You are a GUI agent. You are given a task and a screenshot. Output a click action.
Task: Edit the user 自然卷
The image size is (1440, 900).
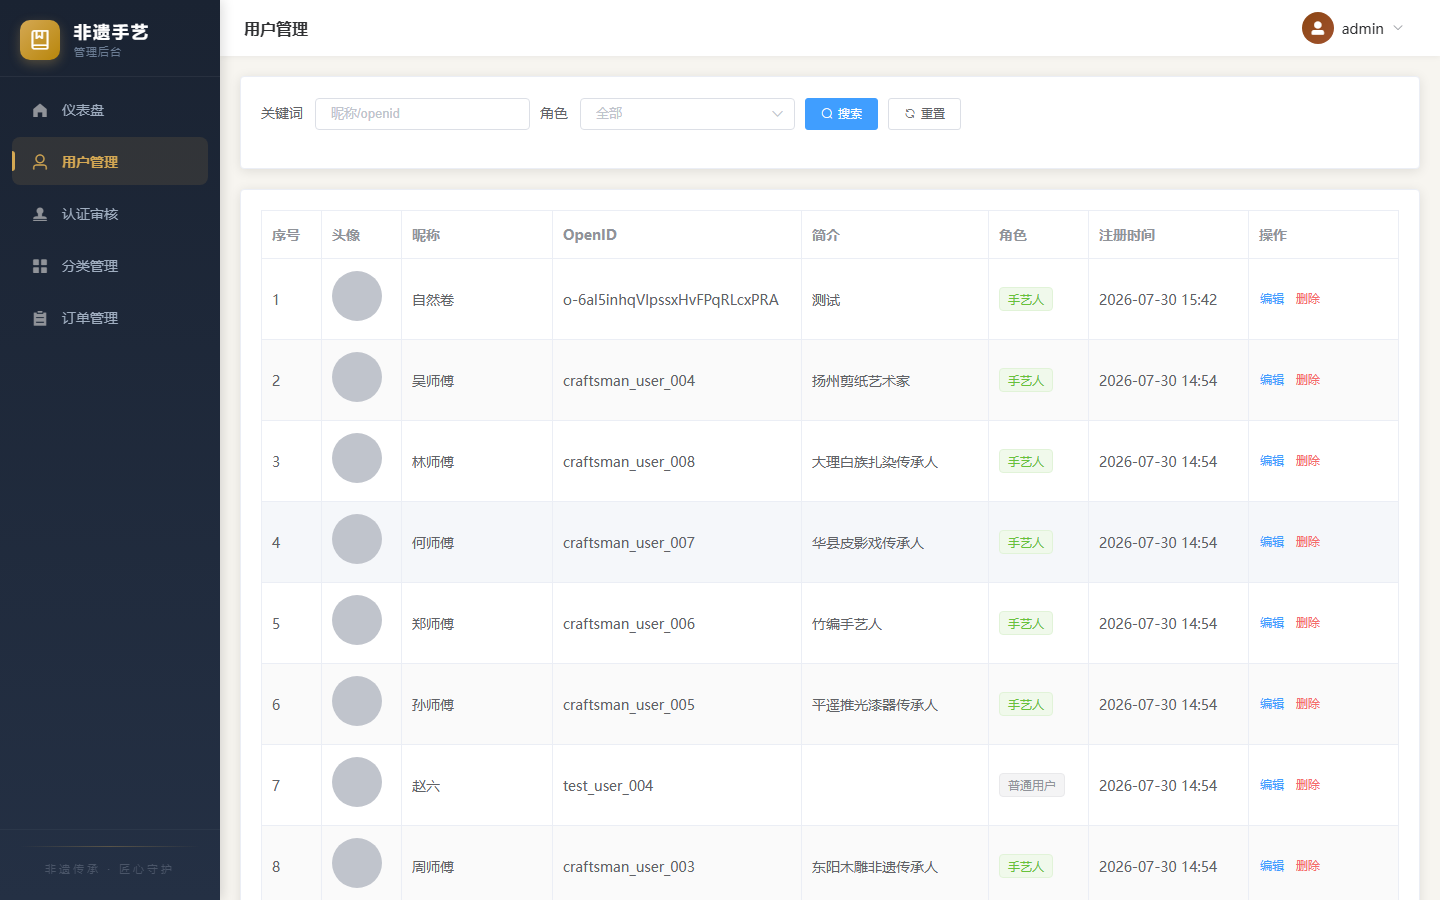1272,299
